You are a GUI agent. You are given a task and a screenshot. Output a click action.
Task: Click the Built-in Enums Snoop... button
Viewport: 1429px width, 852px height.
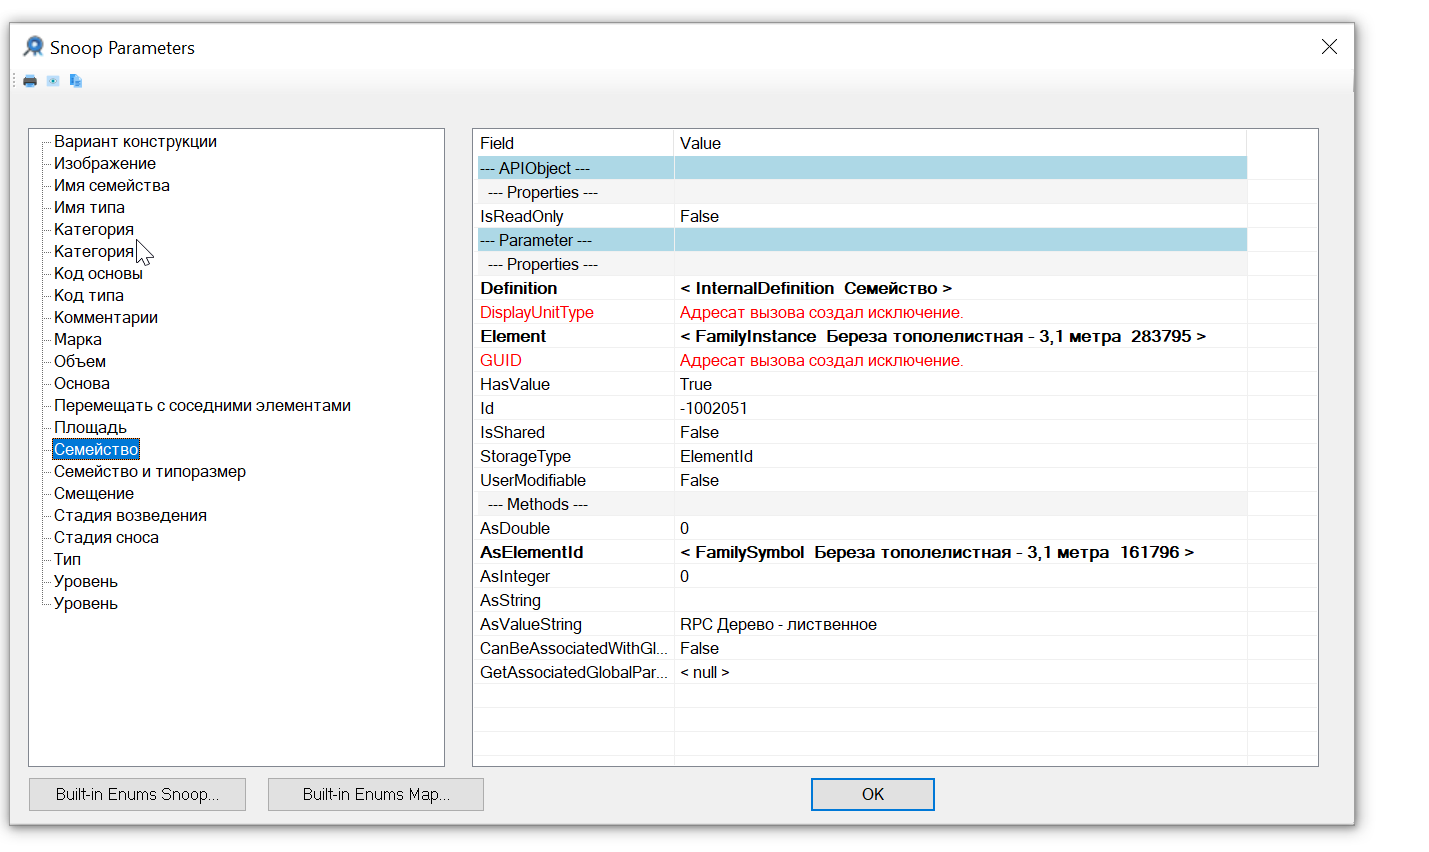tap(137, 794)
